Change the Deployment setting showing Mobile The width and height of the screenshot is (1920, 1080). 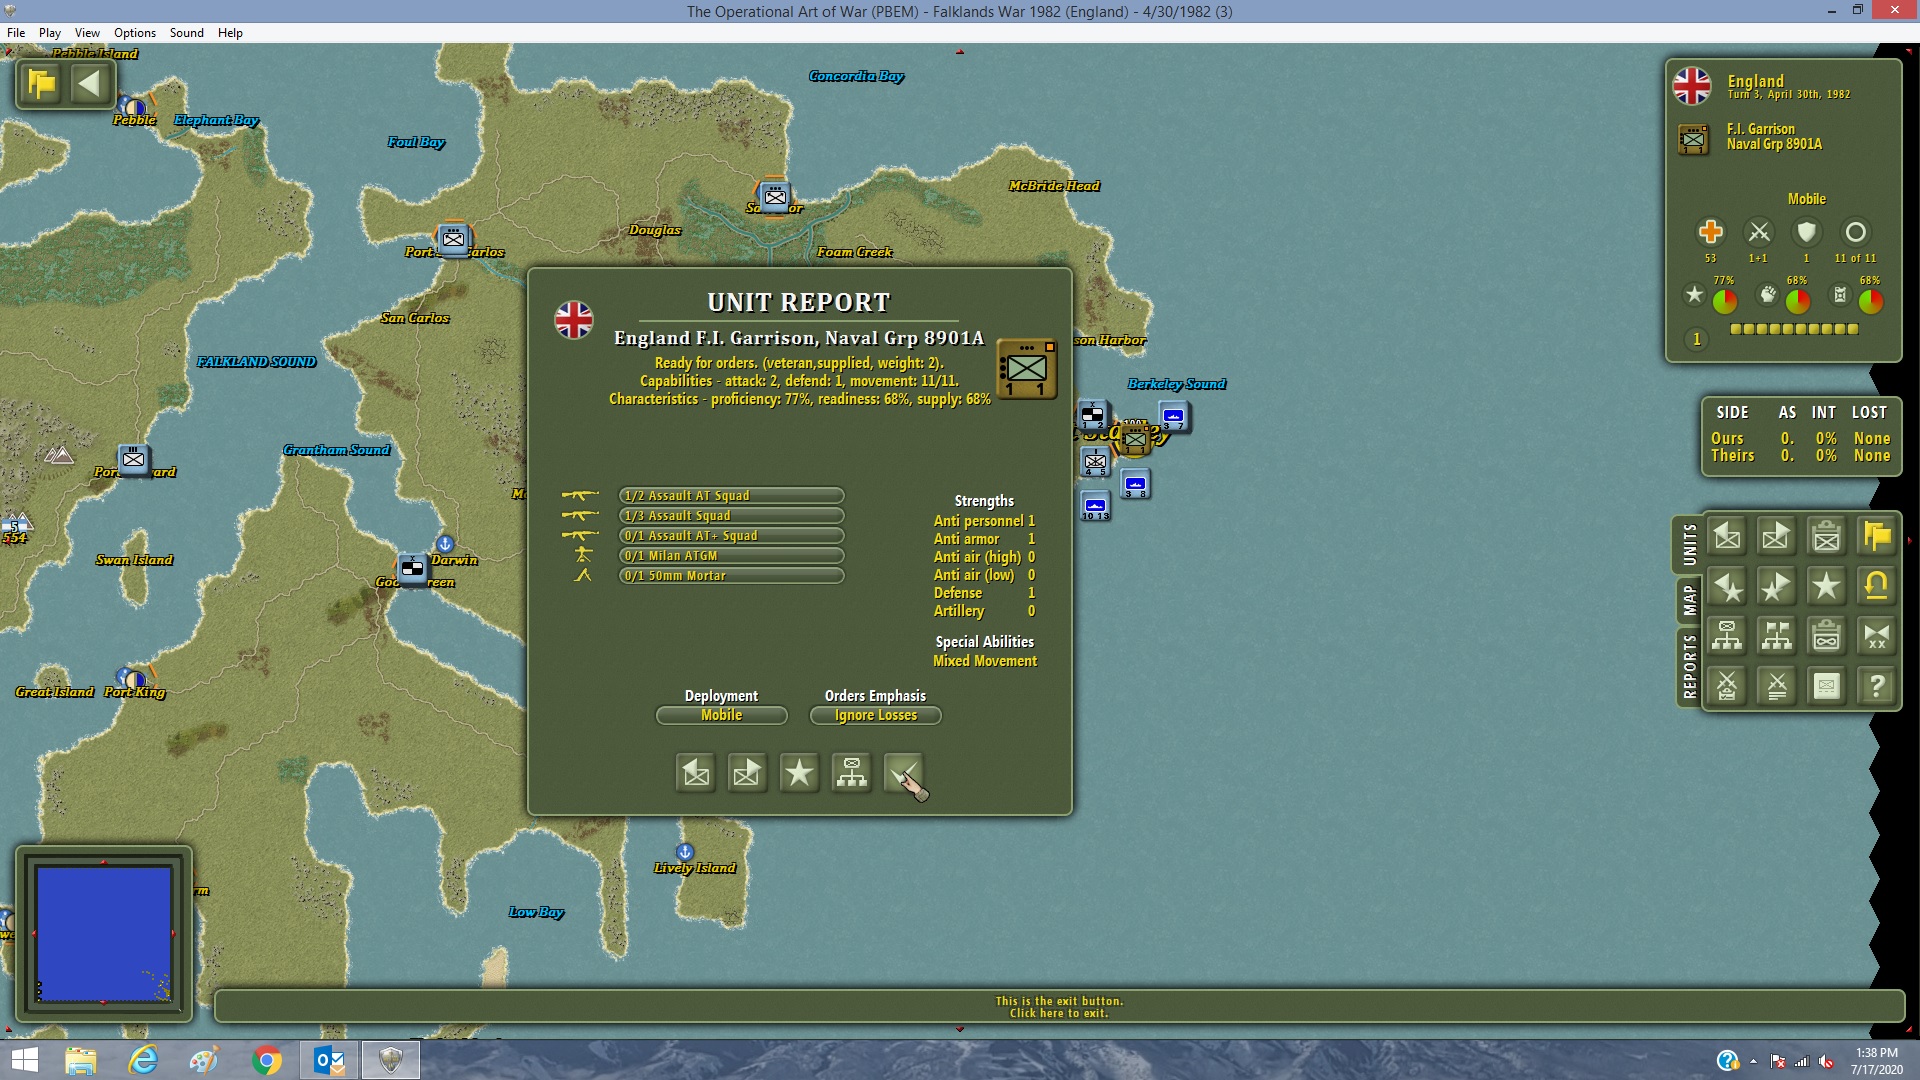coord(721,715)
